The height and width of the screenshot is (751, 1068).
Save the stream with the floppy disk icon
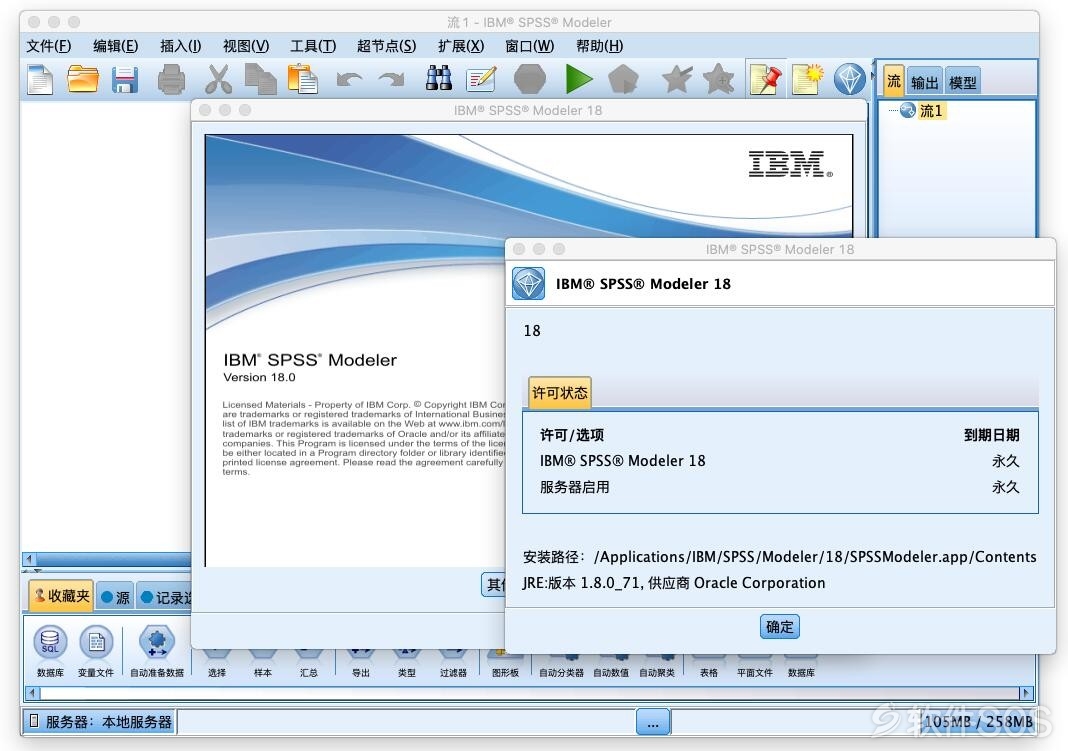point(125,80)
